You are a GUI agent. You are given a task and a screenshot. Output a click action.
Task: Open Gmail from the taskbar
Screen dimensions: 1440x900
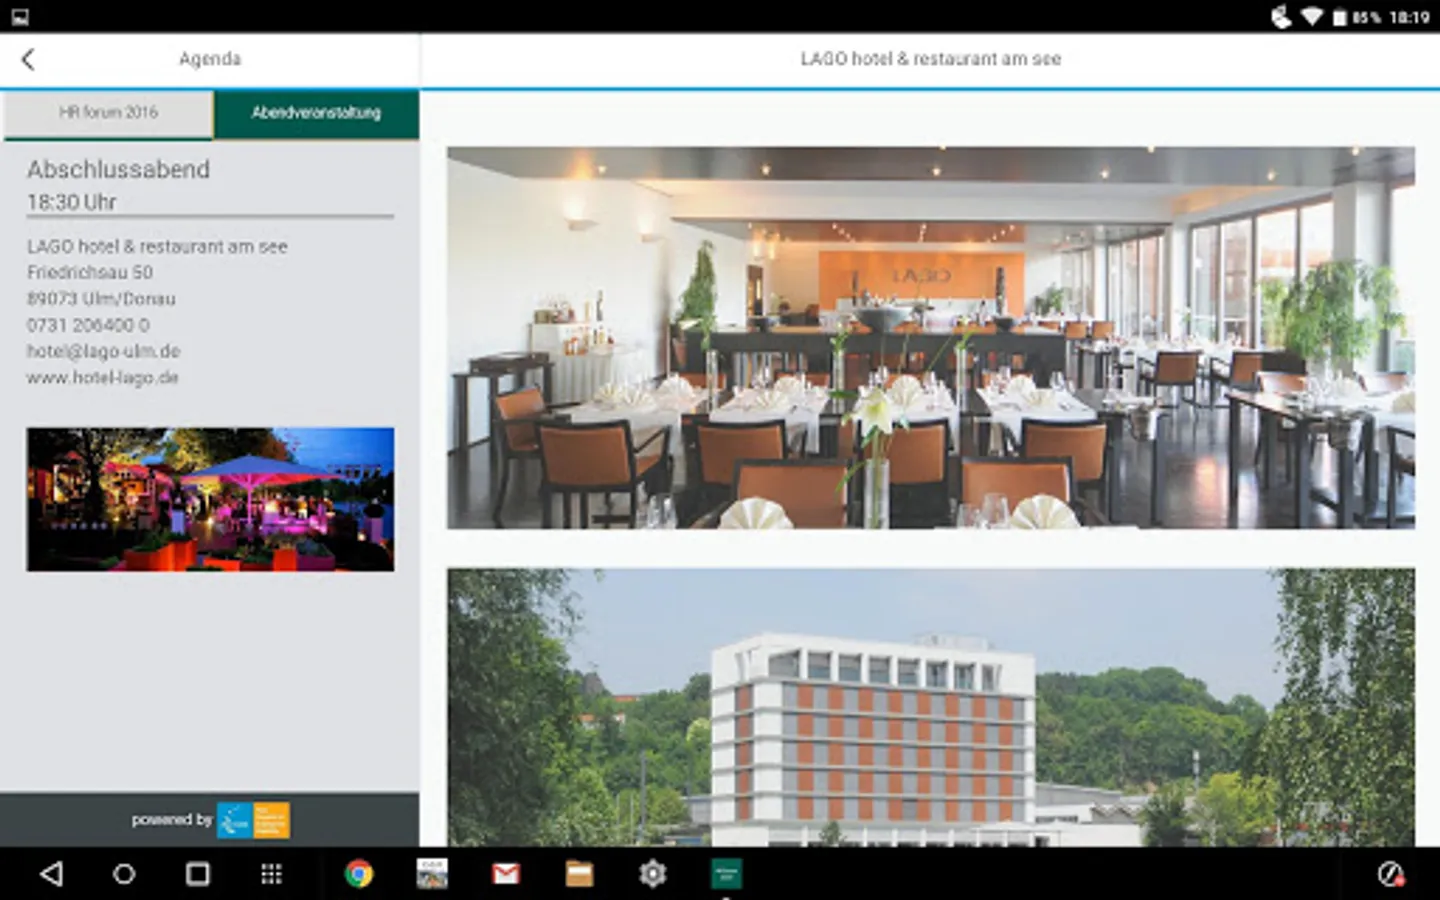(506, 874)
